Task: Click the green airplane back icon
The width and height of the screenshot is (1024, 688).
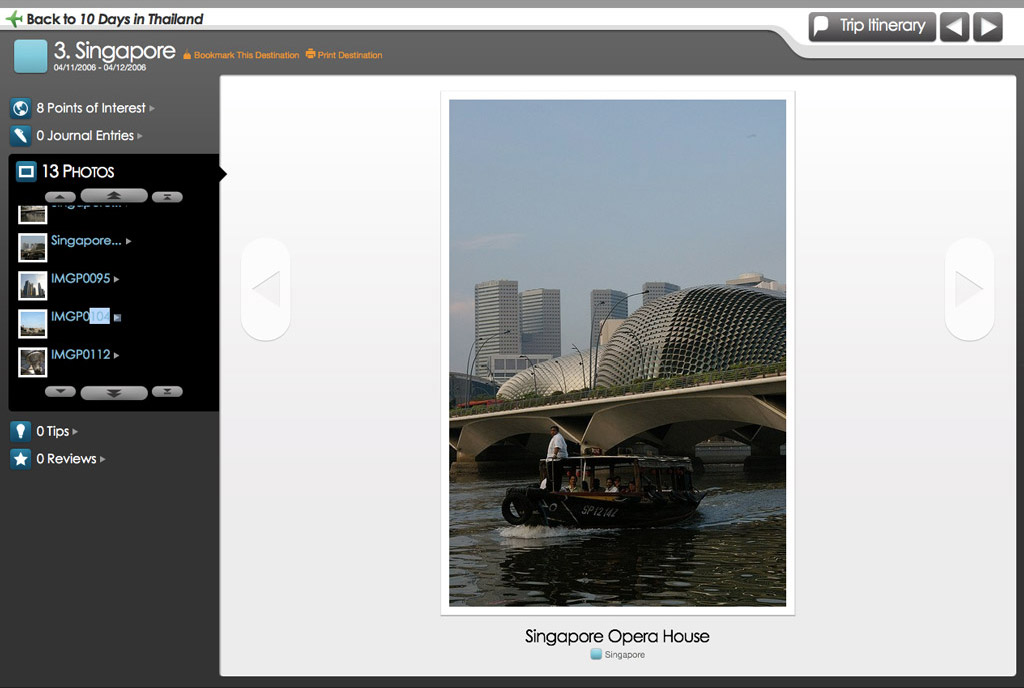Action: [14, 18]
